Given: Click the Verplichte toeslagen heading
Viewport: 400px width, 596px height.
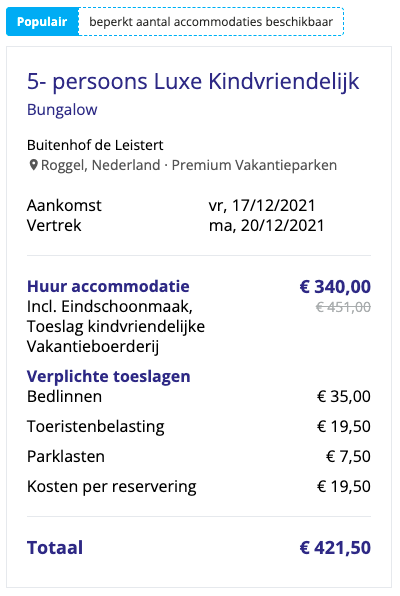Looking at the screenshot, I should coord(109,377).
